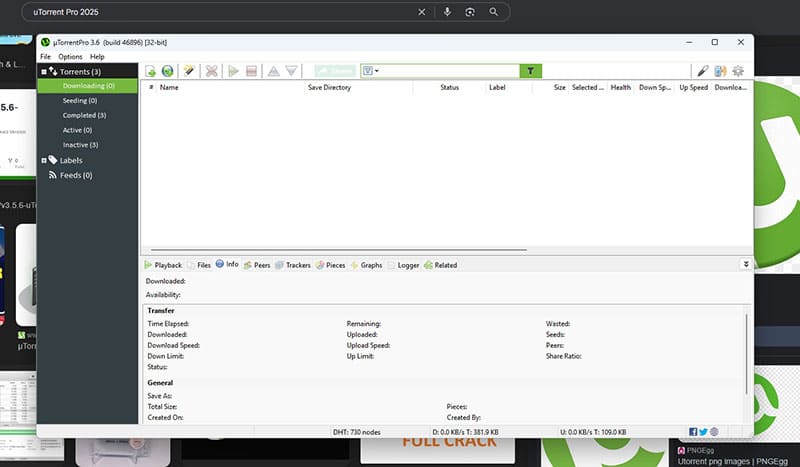Select the Active (0) category
The width and height of the screenshot is (800, 467).
pos(77,130)
